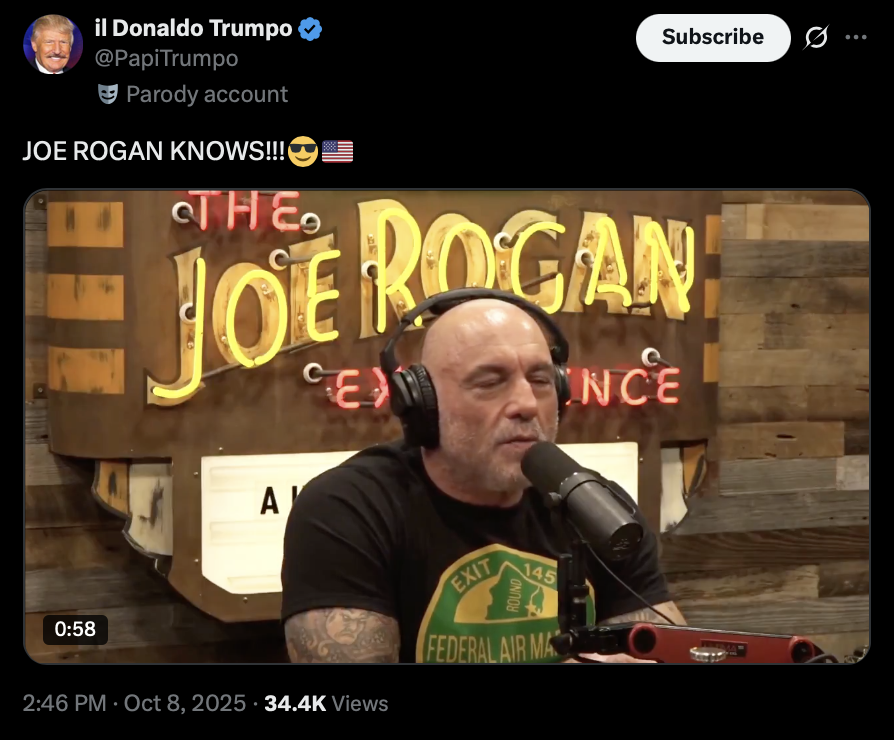894x740 pixels.
Task: Click the parody account mask icon
Action: (x=108, y=94)
